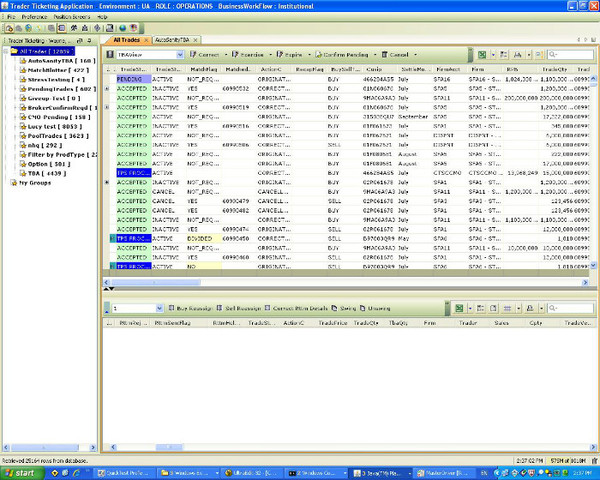Click the Cancel button in trades toolbar
Screen dimensions: 600x480
click(x=395, y=55)
